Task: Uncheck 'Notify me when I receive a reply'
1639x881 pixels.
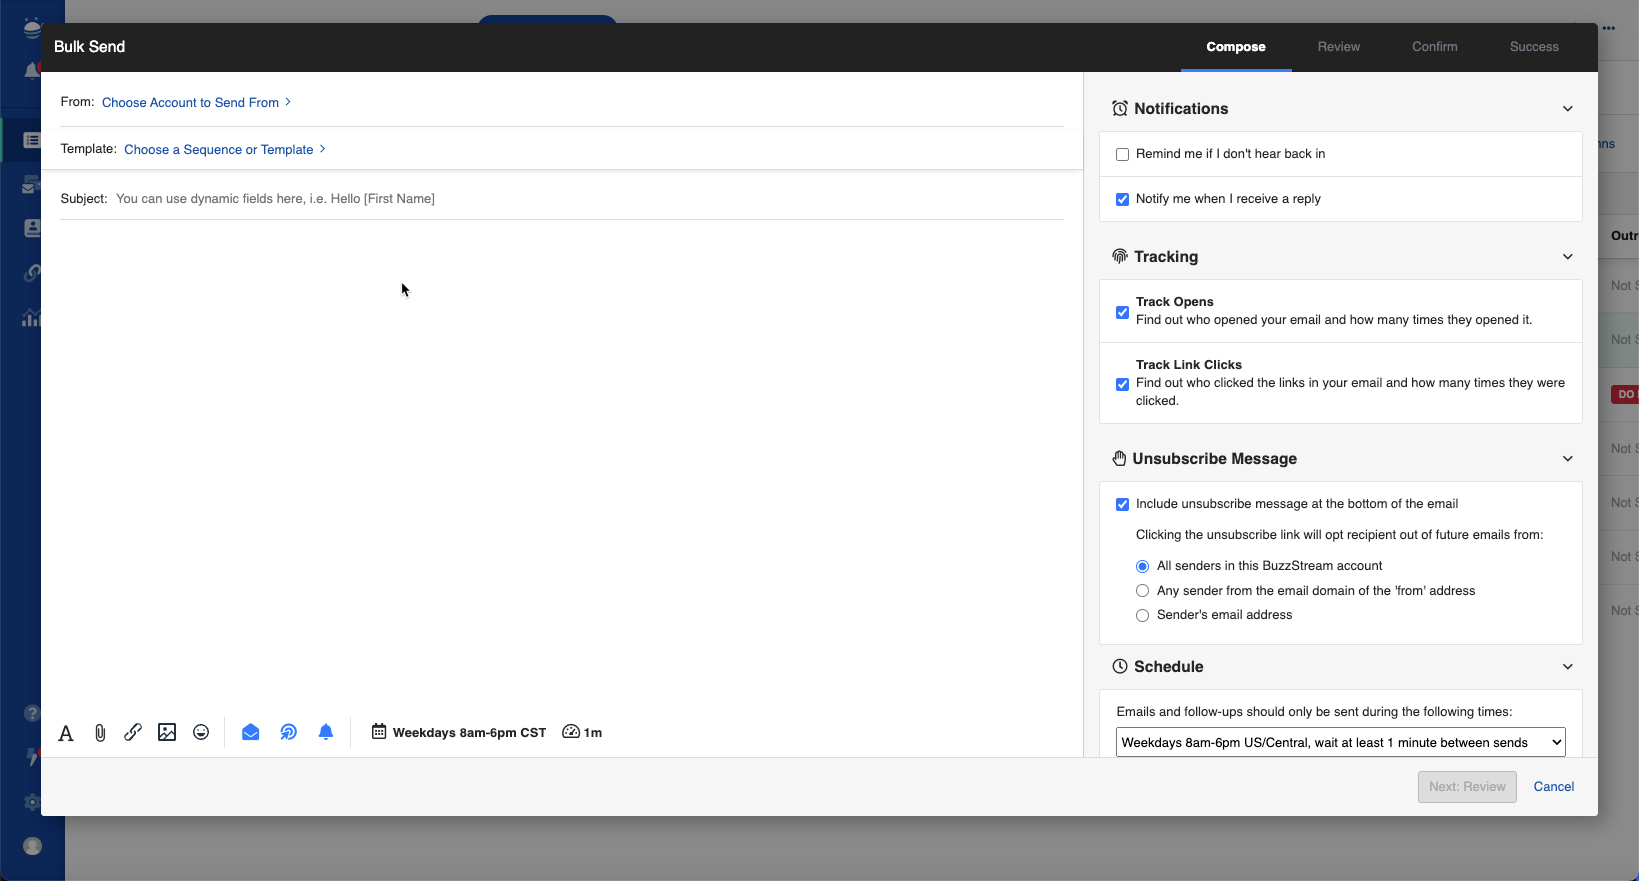Action: tap(1122, 199)
